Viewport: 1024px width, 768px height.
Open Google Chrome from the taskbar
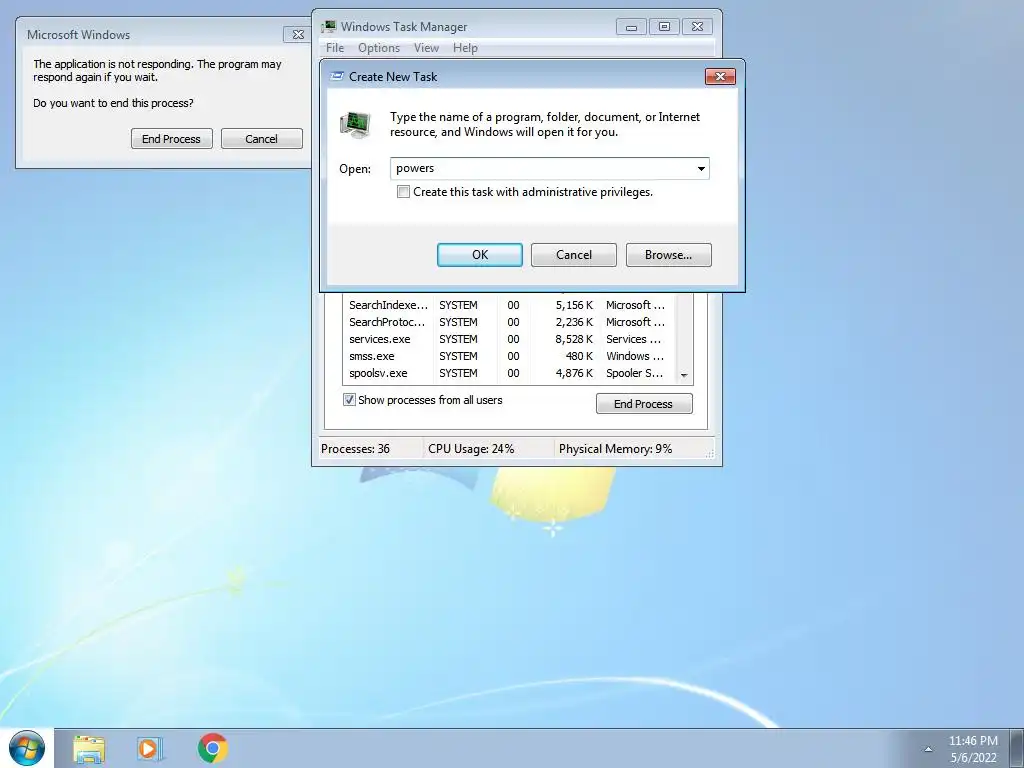point(212,748)
